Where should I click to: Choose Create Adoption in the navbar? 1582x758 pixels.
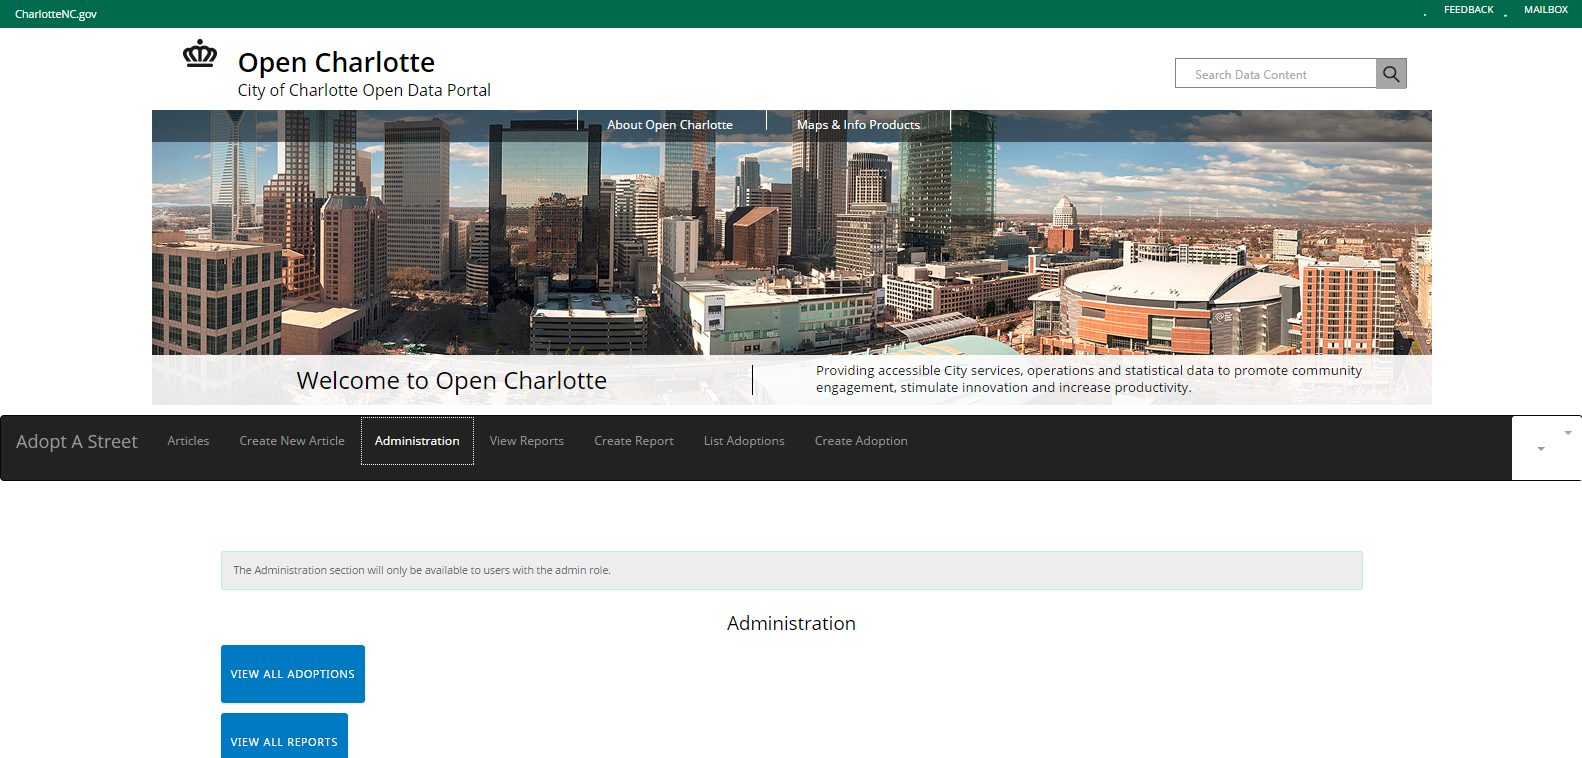(x=861, y=441)
